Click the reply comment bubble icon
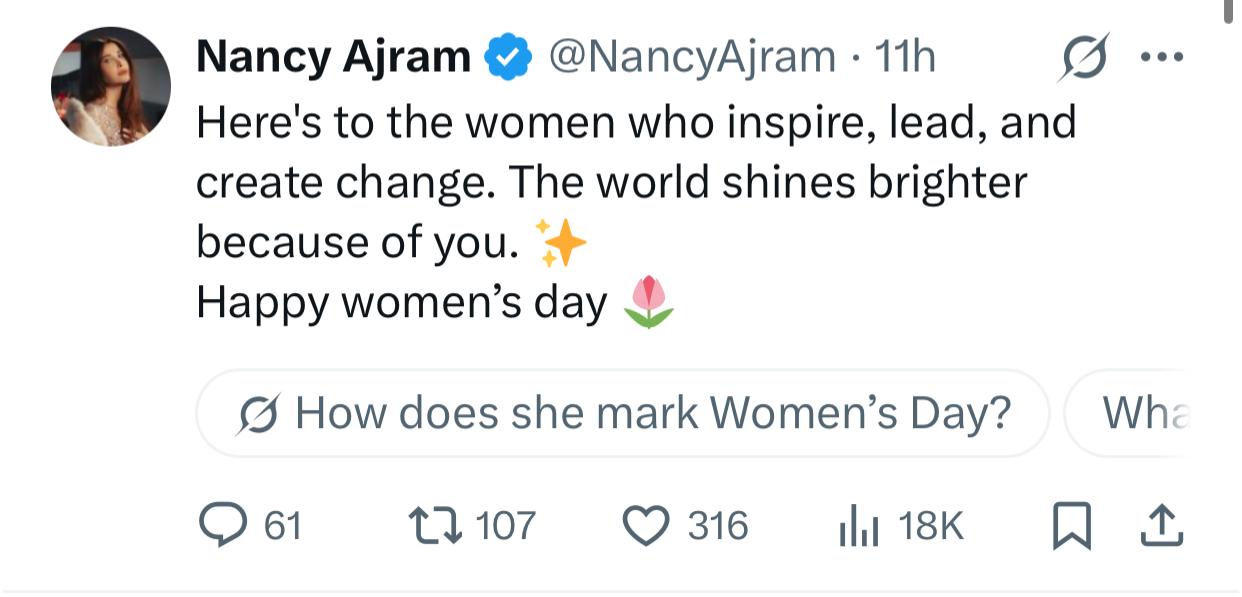The width and height of the screenshot is (1242, 597). pos(223,526)
